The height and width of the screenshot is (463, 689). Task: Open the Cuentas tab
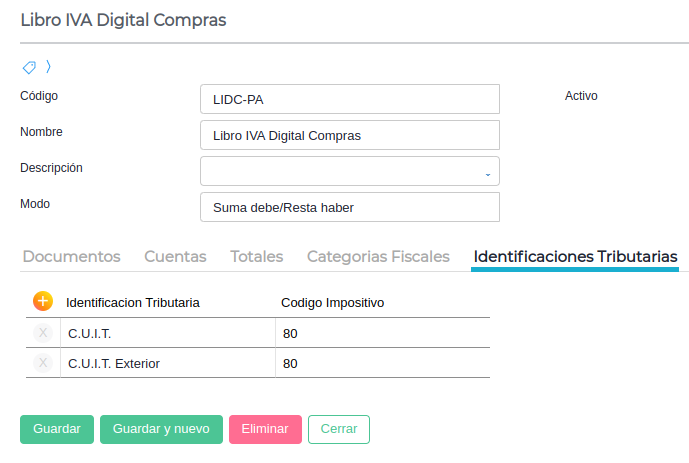175,257
